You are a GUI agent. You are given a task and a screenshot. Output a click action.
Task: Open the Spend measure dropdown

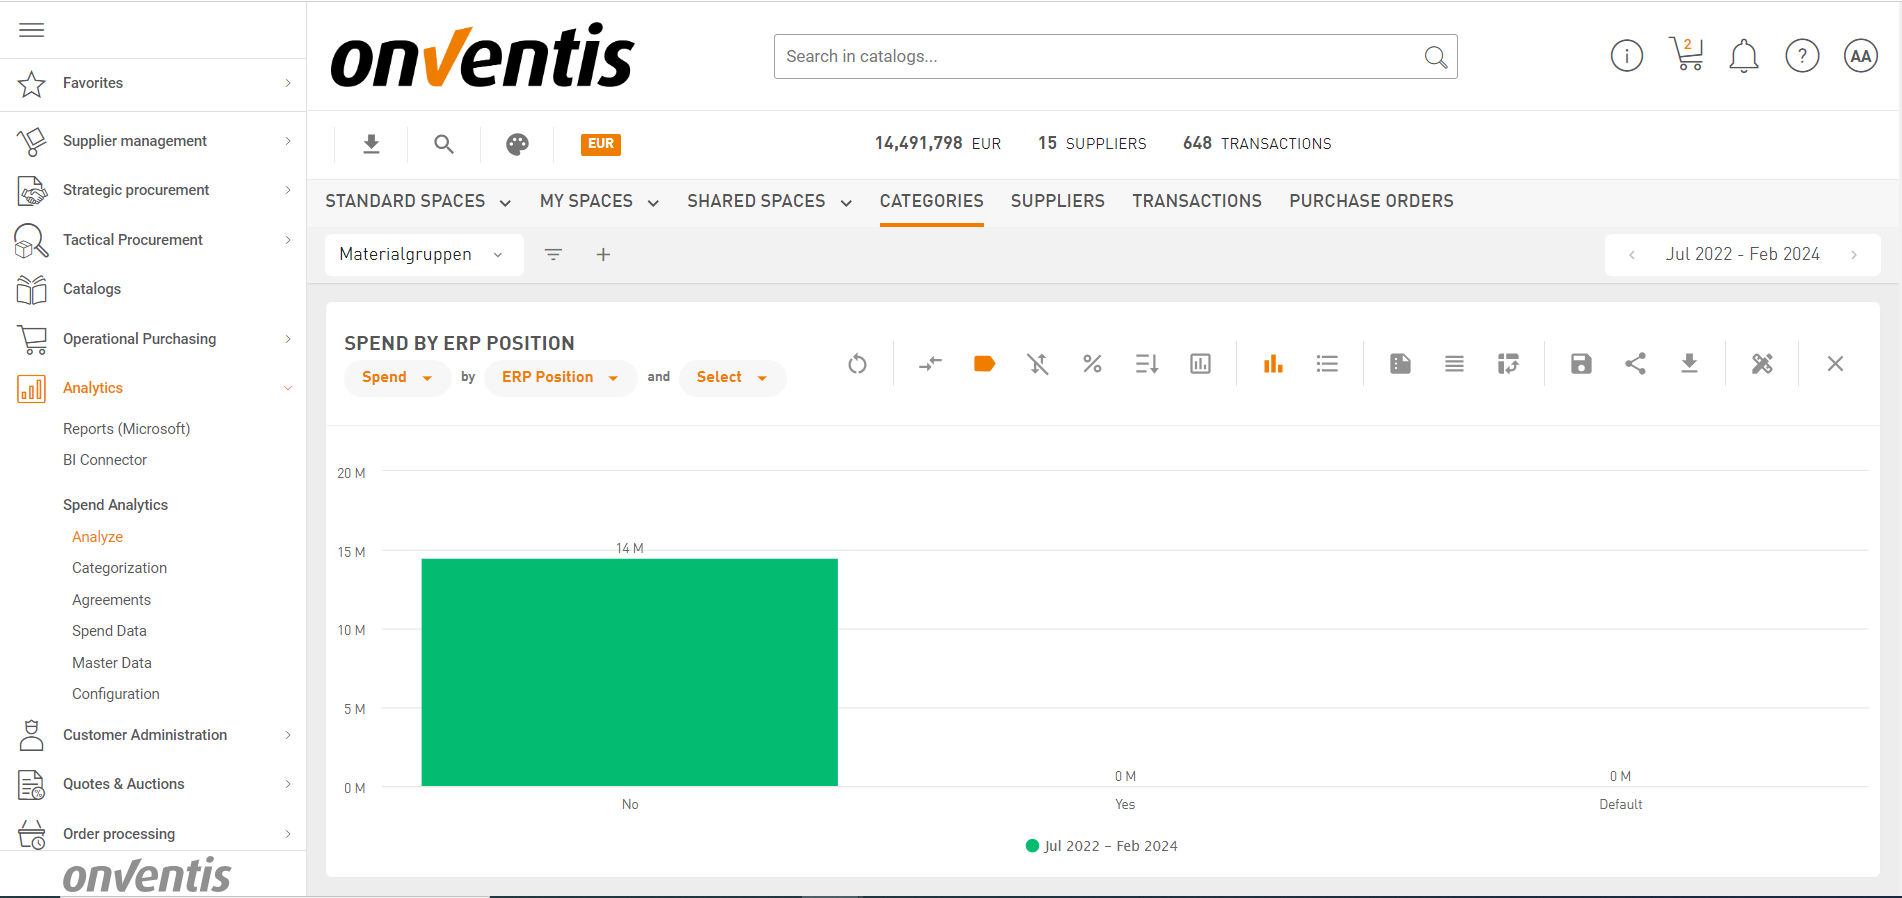(x=397, y=378)
